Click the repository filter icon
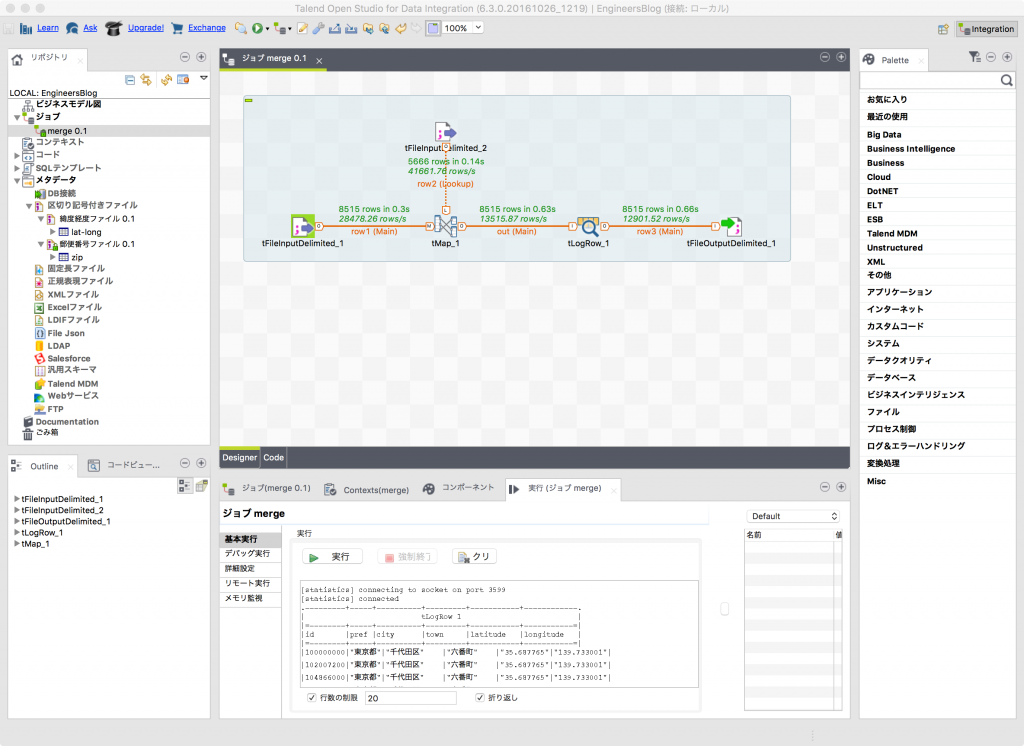The width and height of the screenshot is (1024, 746). 183,80
